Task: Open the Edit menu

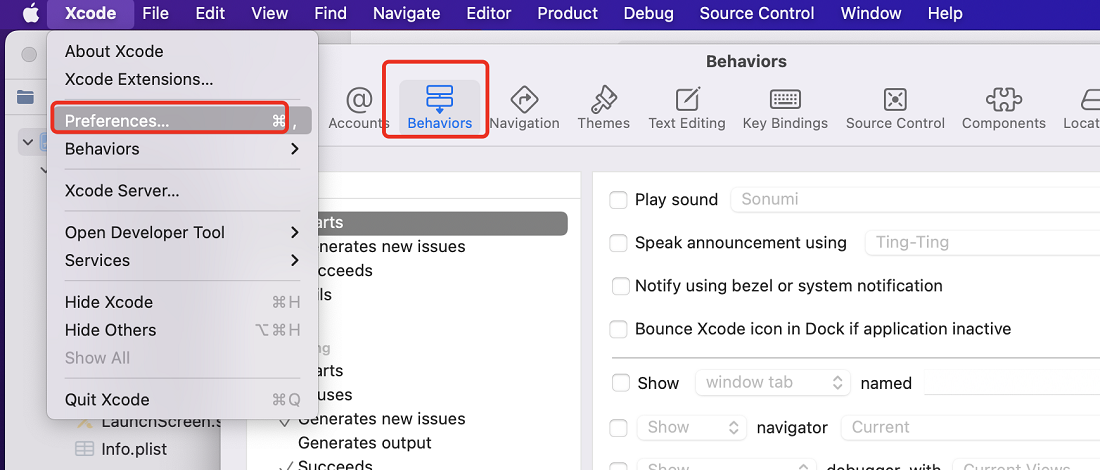Action: (x=210, y=13)
